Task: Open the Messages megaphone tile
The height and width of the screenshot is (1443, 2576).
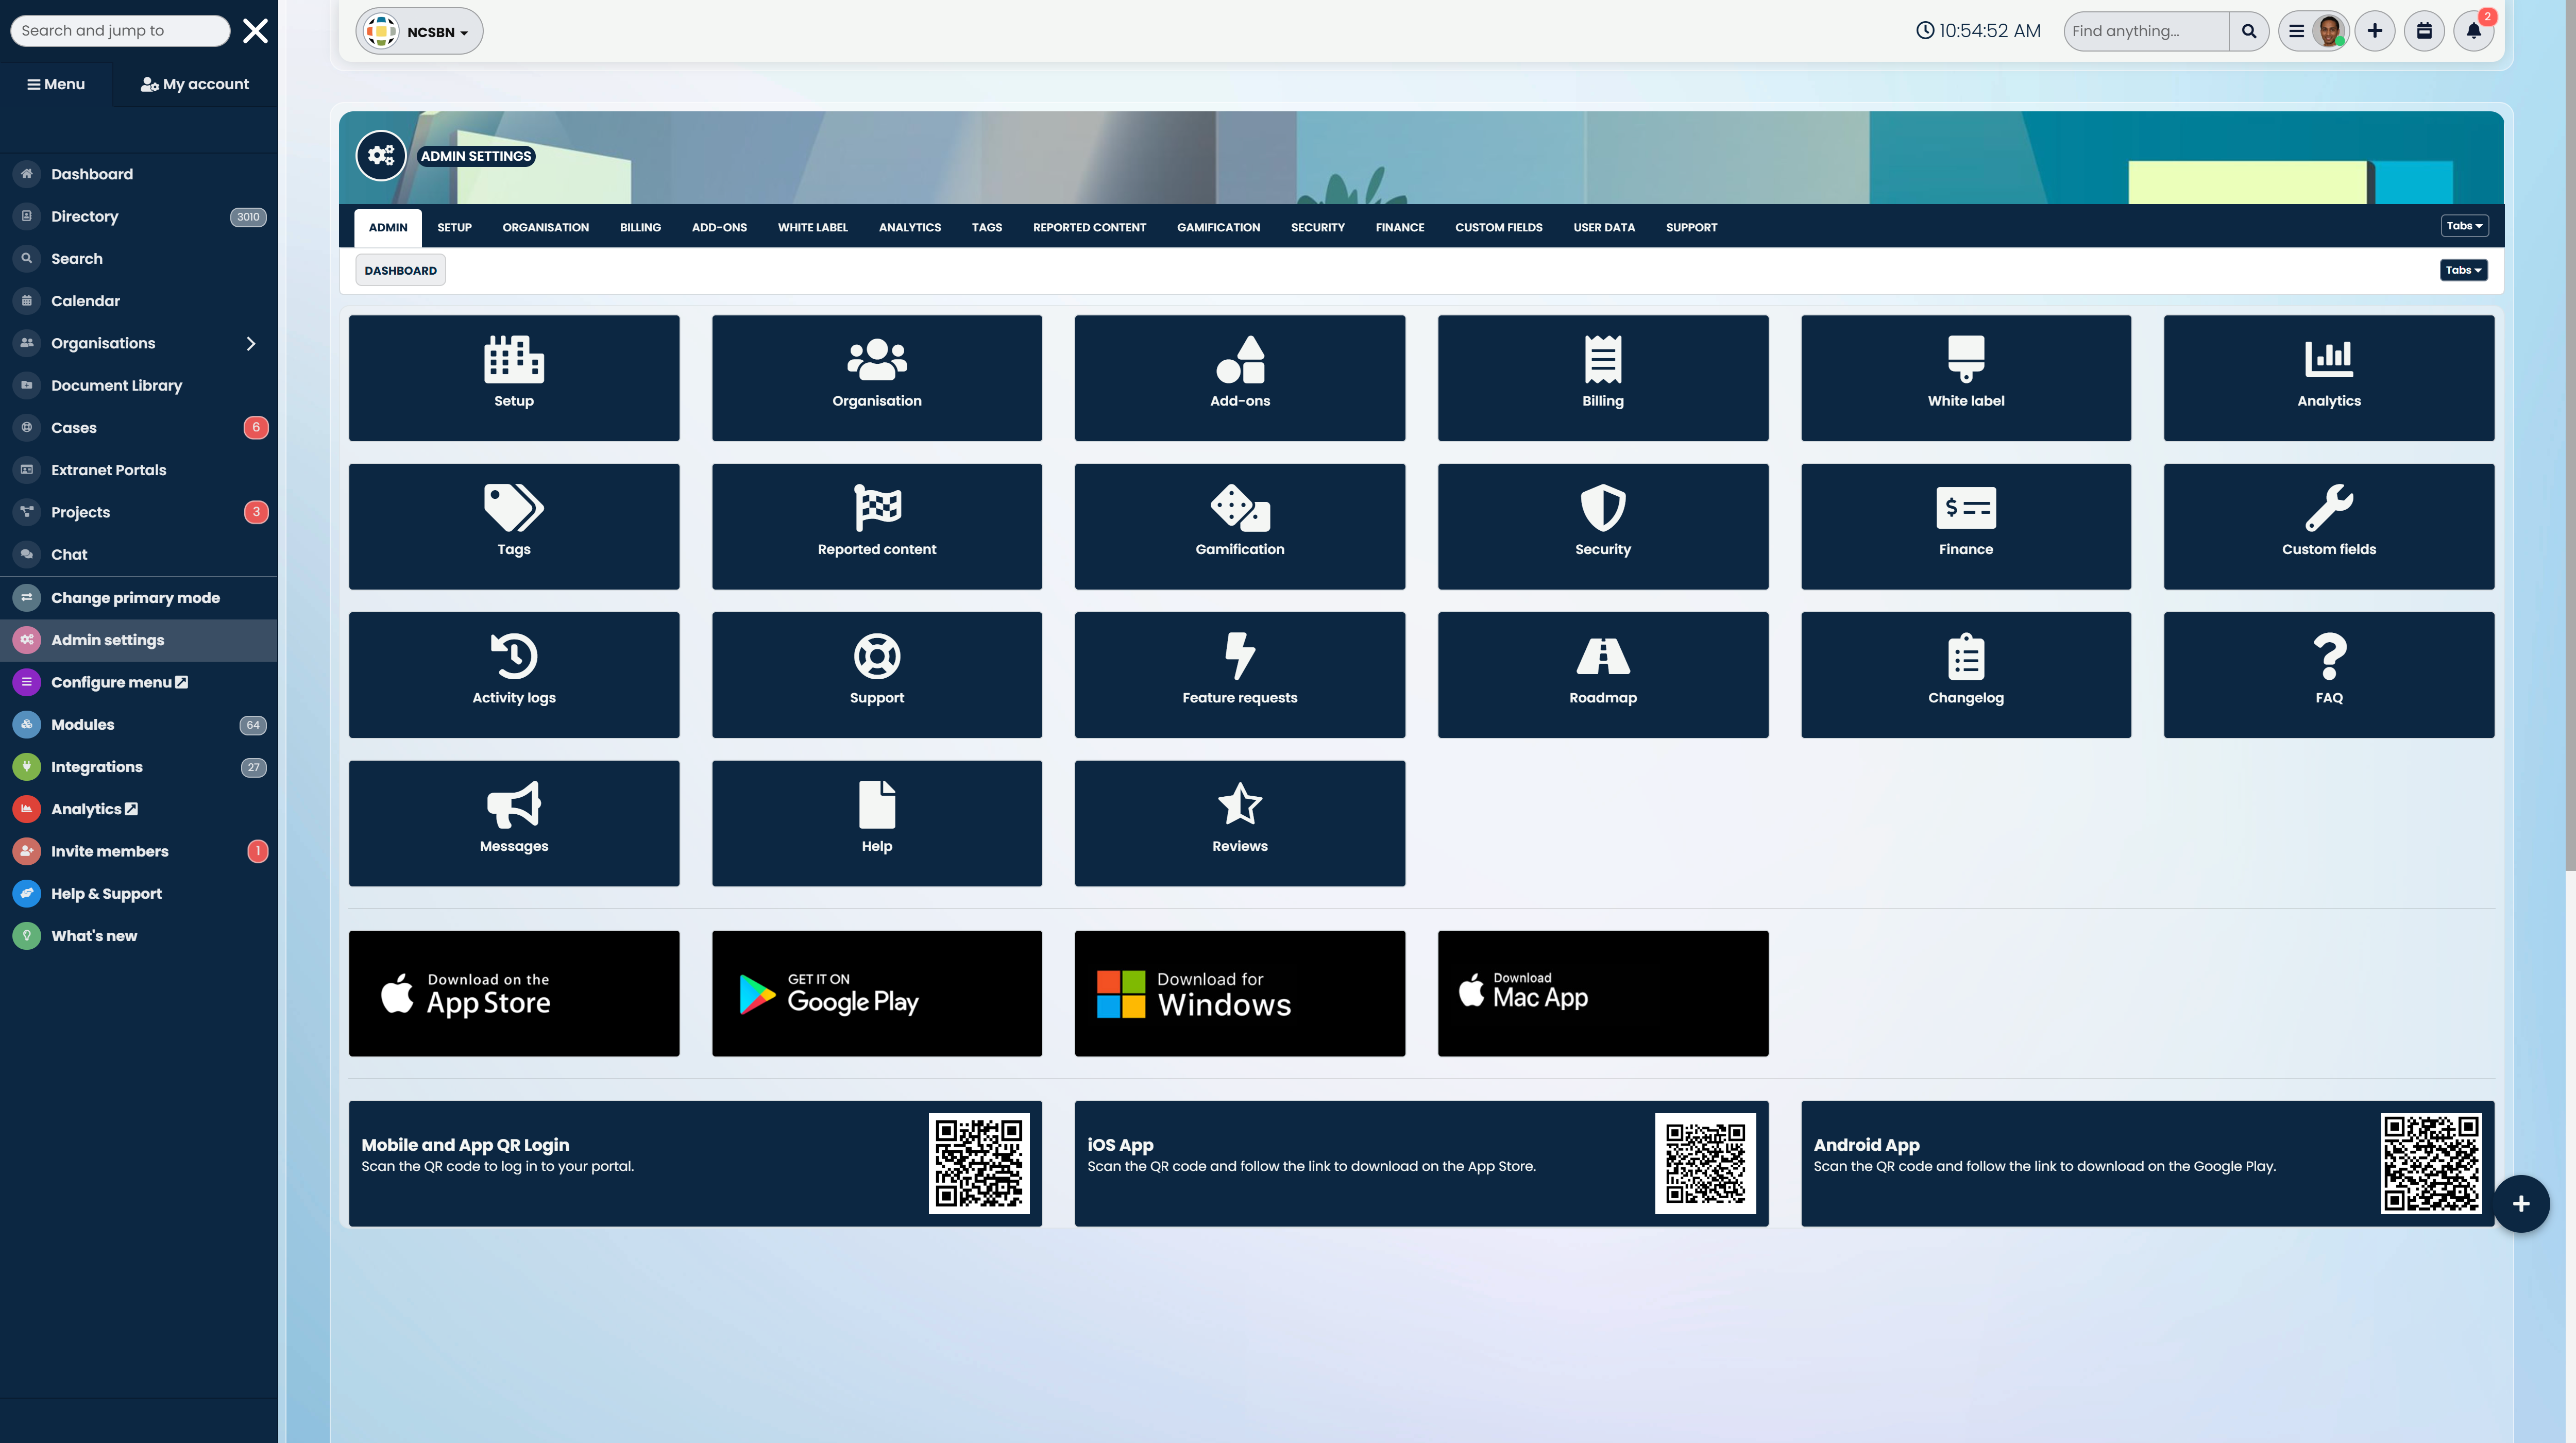Action: (514, 823)
